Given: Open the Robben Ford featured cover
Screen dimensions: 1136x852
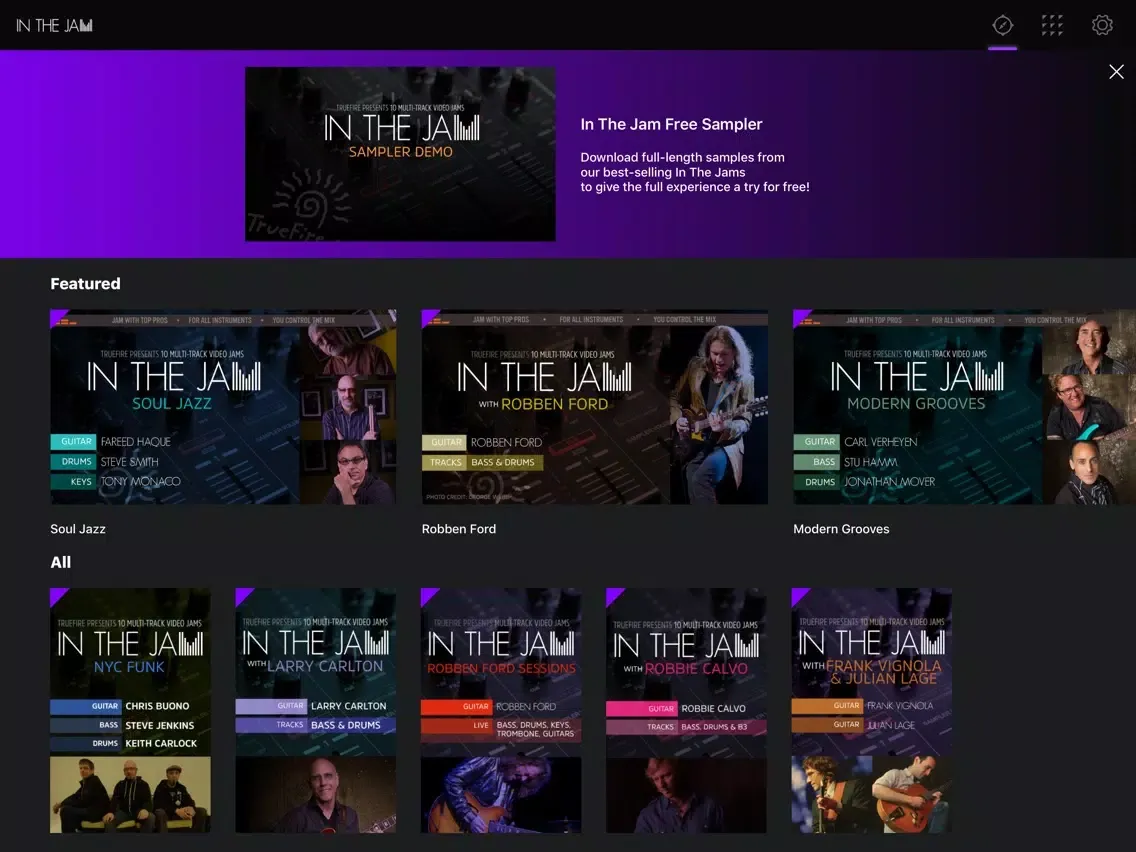Looking at the screenshot, I should pos(595,407).
